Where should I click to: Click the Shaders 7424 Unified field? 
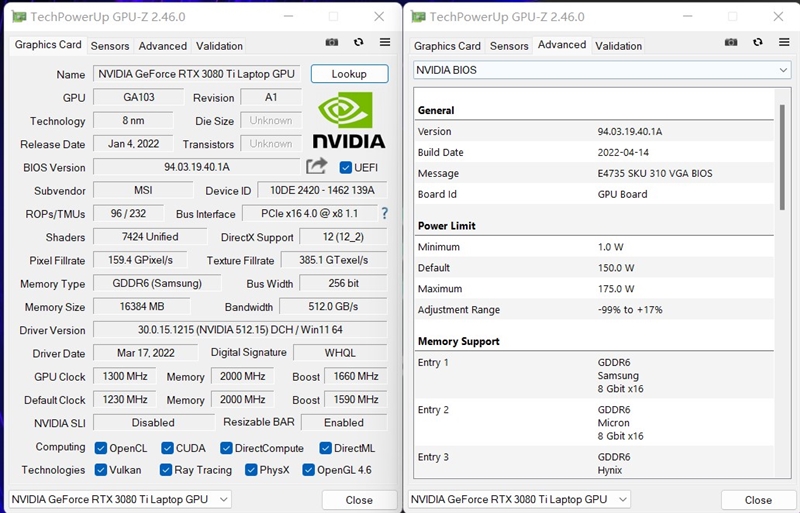tap(150, 237)
